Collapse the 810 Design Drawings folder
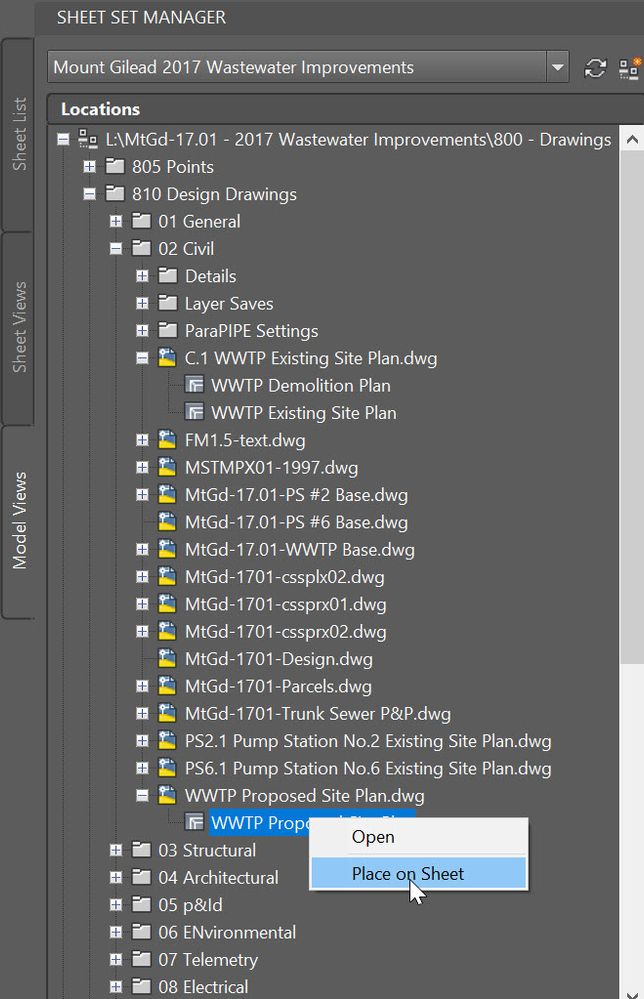Image resolution: width=644 pixels, height=999 pixels. pos(89,194)
